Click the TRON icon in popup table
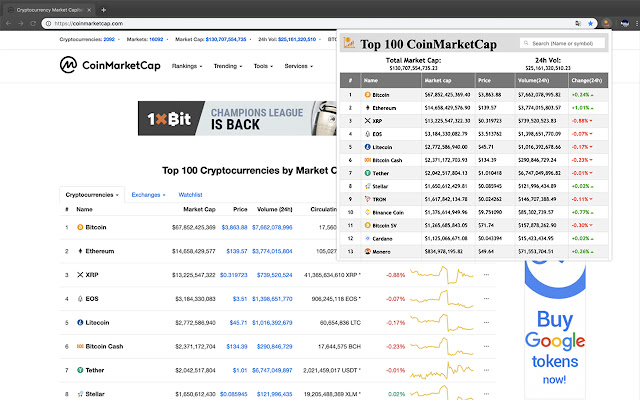This screenshot has width=640, height=400. pyautogui.click(x=367, y=199)
